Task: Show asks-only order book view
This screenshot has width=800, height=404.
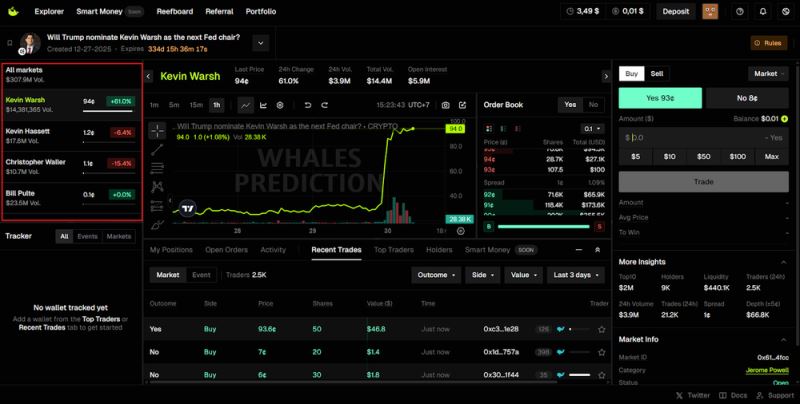Action: [x=517, y=129]
